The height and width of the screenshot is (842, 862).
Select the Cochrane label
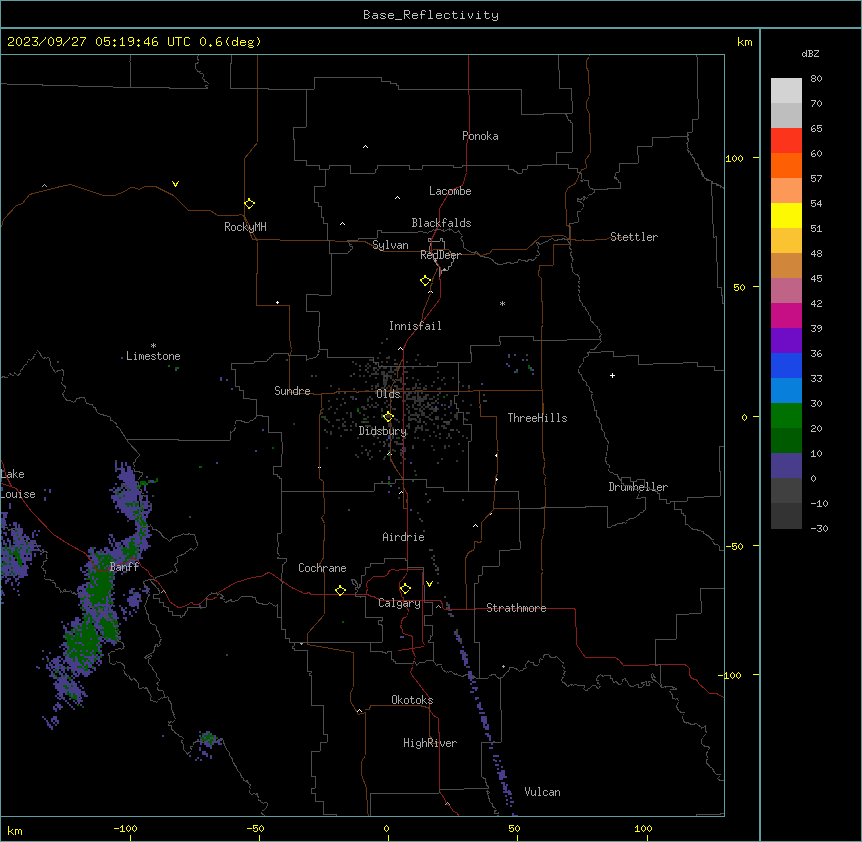(322, 568)
